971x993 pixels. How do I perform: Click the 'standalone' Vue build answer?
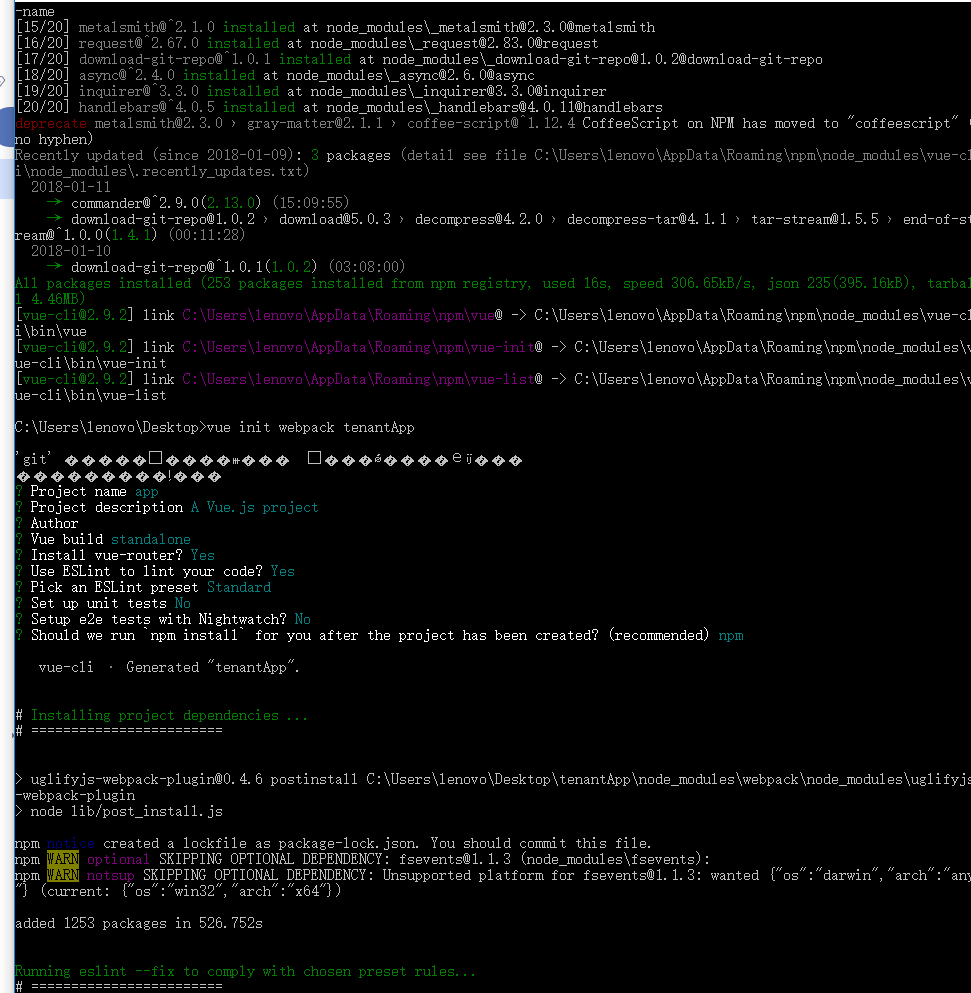[151, 540]
